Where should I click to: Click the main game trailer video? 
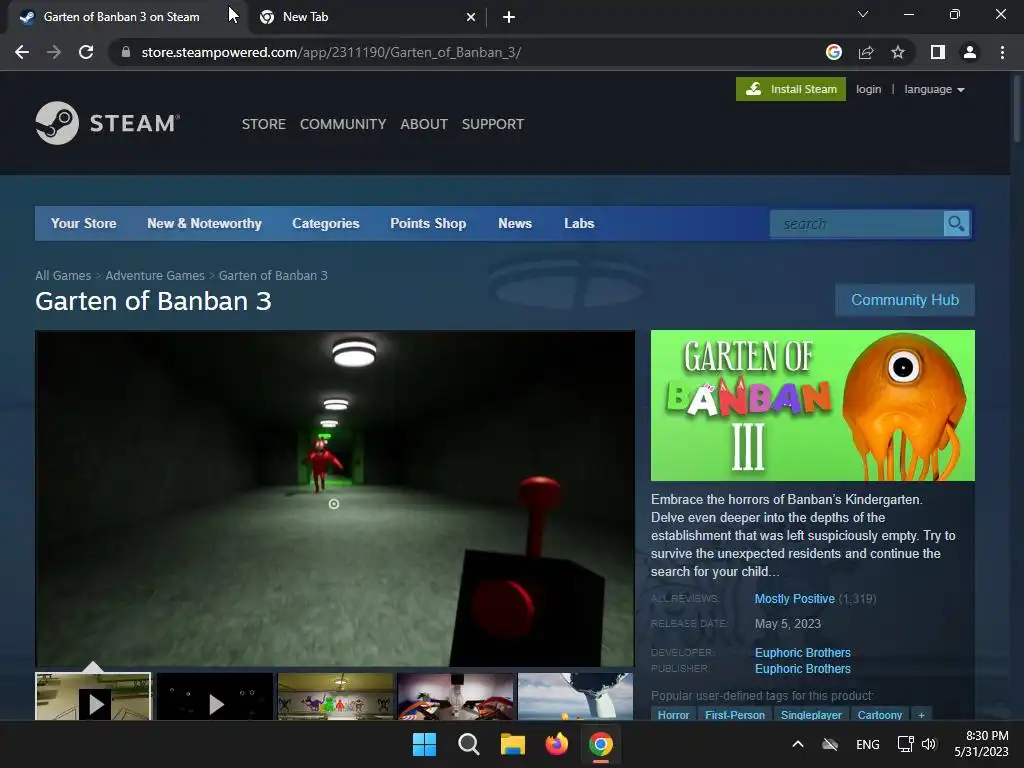pyautogui.click(x=335, y=498)
